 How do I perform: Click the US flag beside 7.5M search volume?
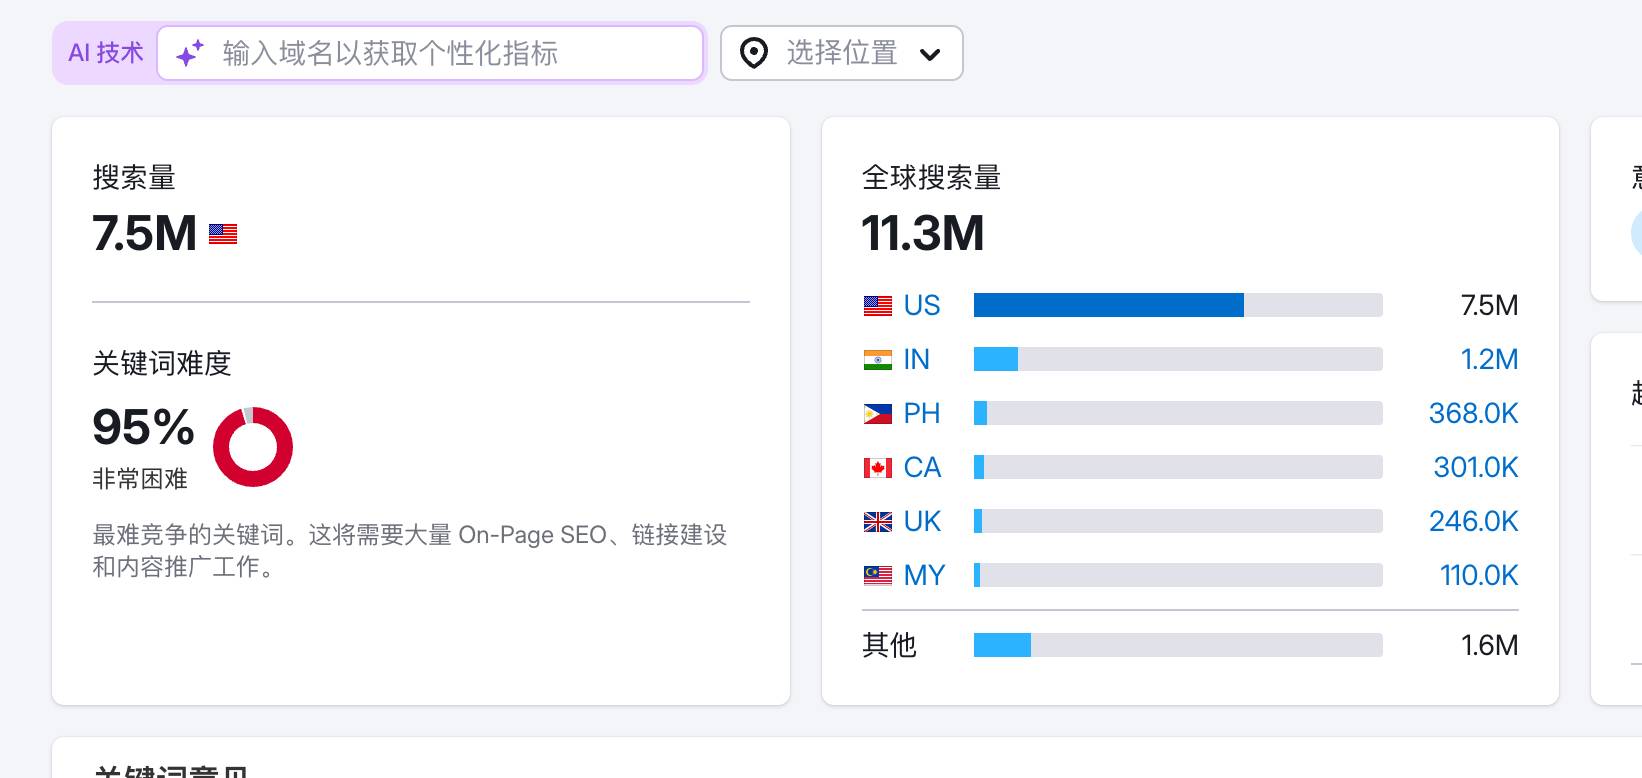click(x=223, y=234)
